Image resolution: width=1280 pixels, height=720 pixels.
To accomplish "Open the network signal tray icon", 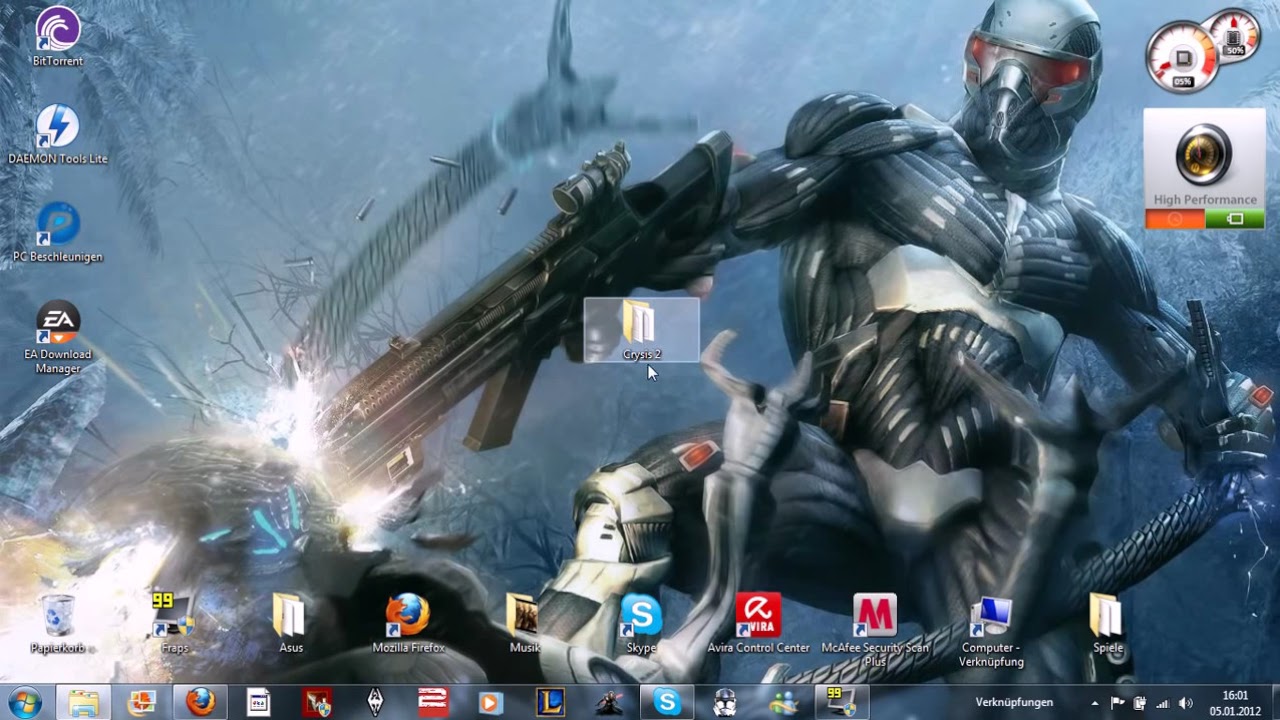I will [1163, 703].
